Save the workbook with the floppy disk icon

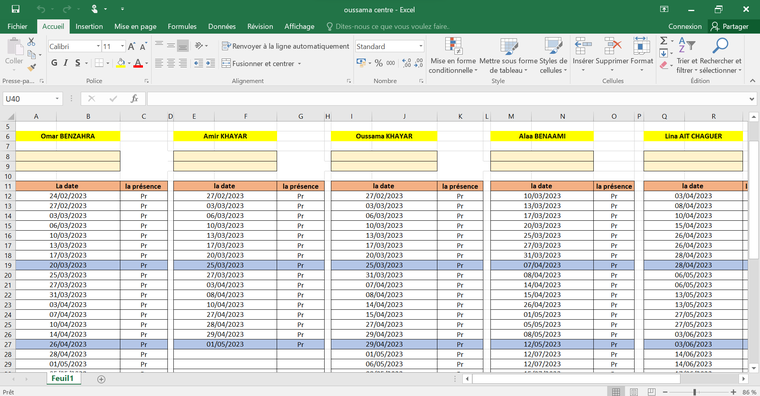(x=16, y=9)
